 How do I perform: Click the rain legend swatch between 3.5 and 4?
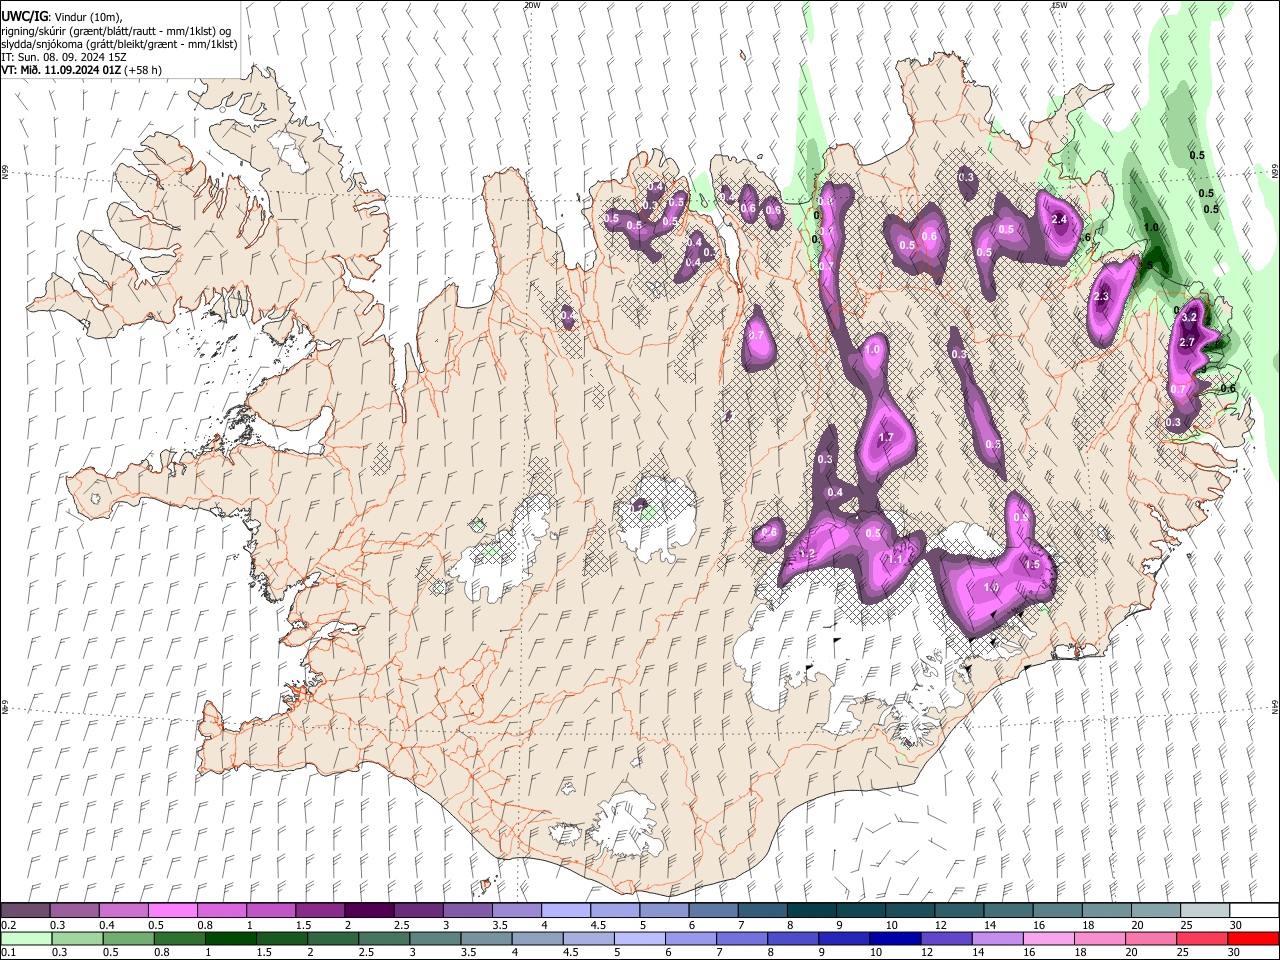point(486,939)
